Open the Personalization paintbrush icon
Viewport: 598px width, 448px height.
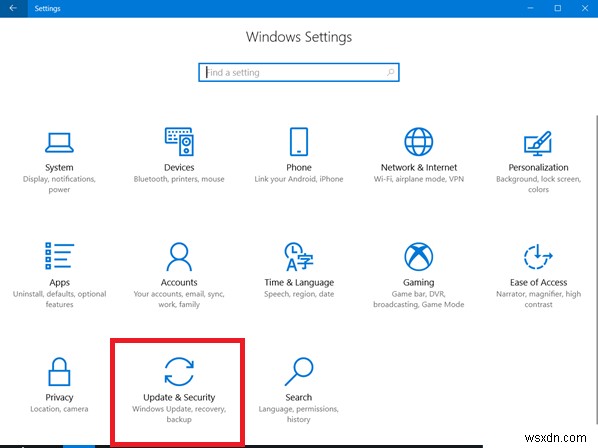[538, 143]
